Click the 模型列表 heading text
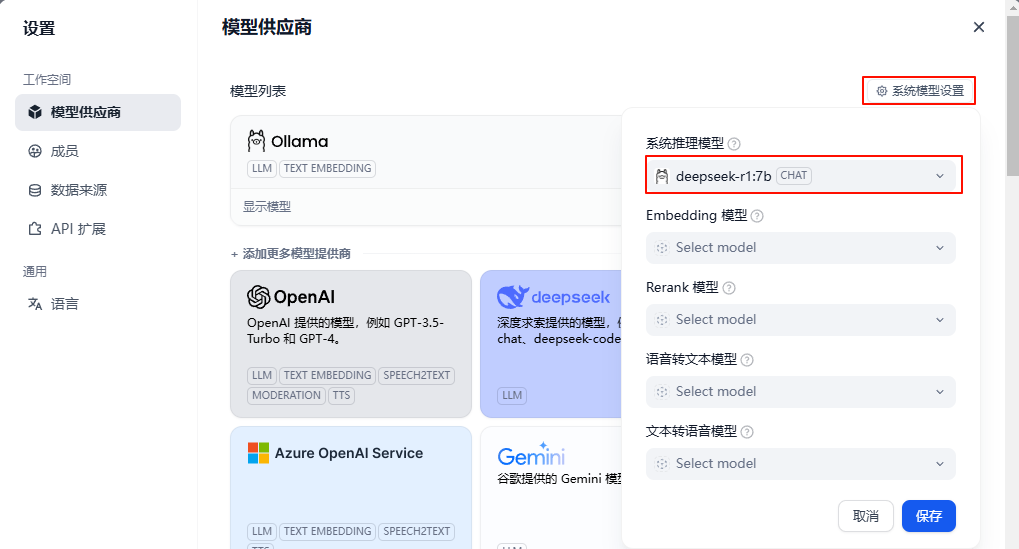The height and width of the screenshot is (549, 1019). tap(258, 91)
